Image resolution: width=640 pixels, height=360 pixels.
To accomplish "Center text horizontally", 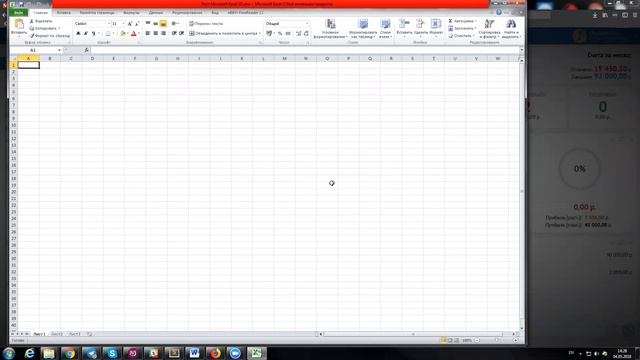I will tap(156, 33).
